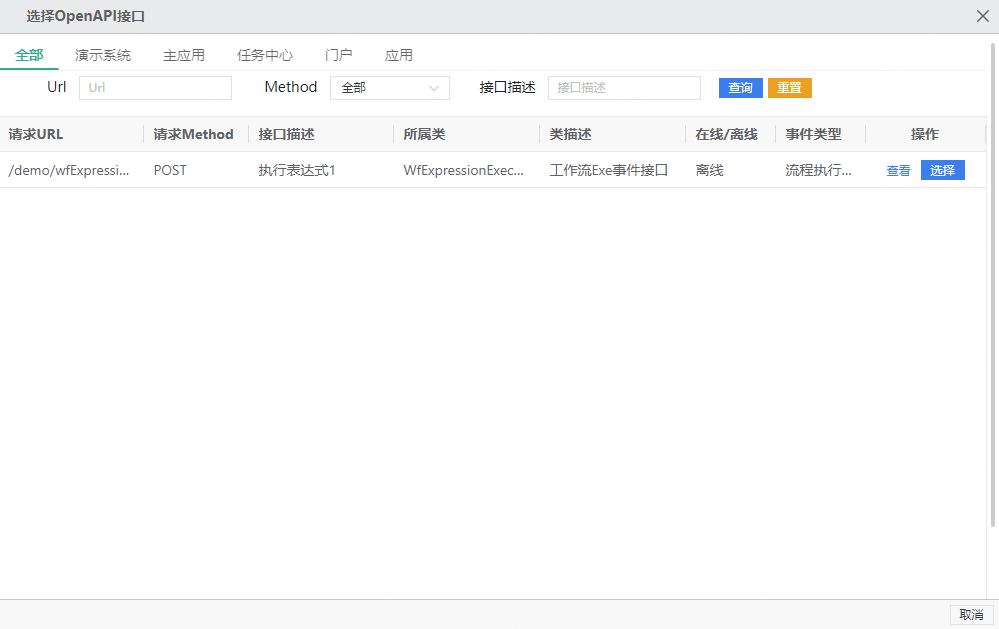
Task: Select the 门户 tab
Action: (x=338, y=55)
